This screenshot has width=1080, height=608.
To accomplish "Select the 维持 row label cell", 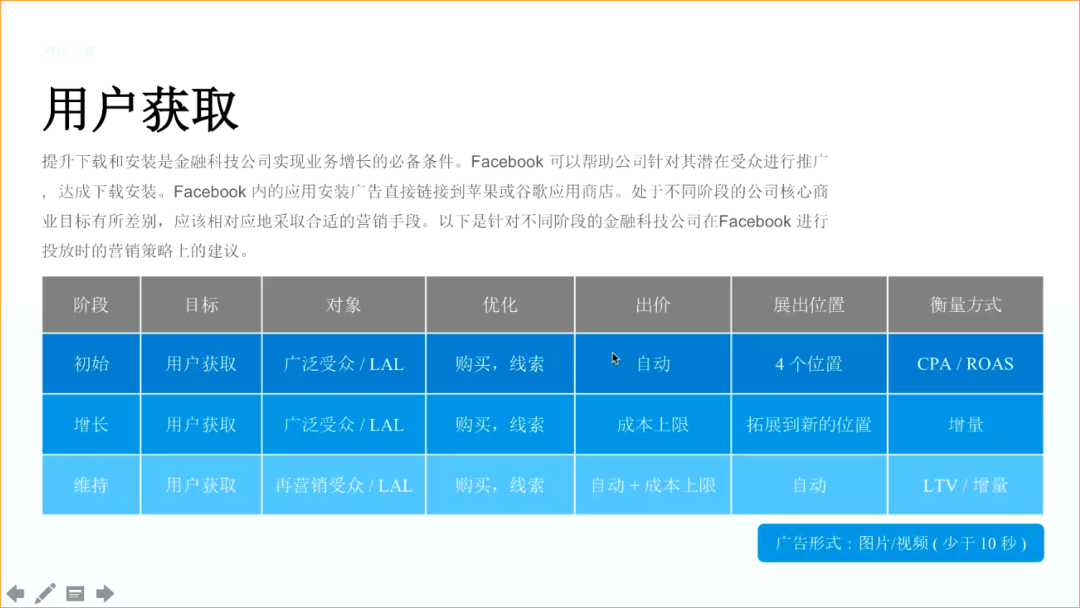I will (90, 484).
